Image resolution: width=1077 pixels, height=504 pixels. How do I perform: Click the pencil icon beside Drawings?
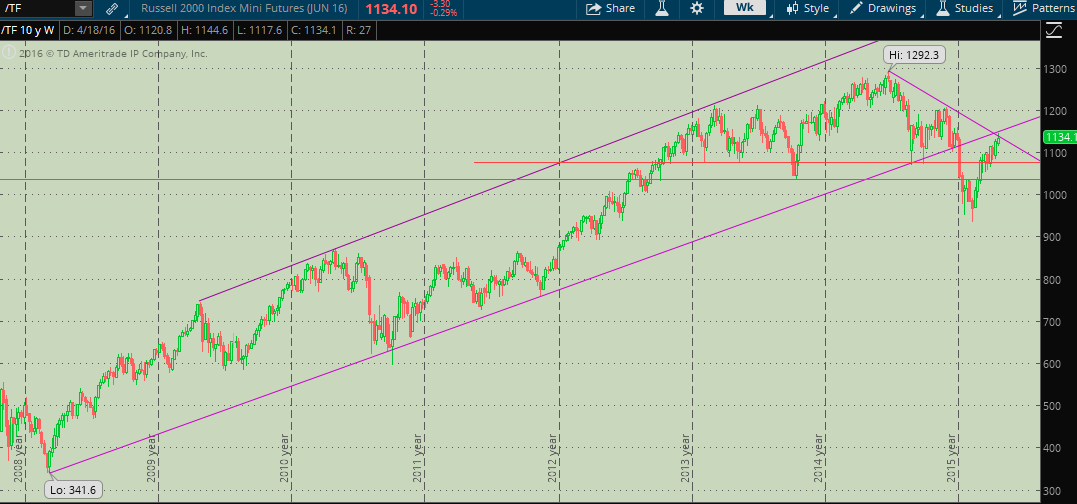coord(856,8)
